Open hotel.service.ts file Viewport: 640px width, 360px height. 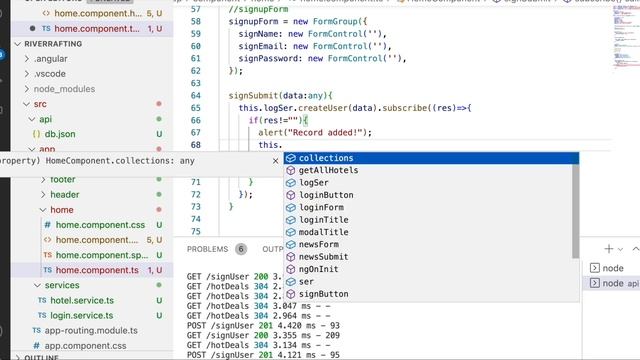pyautogui.click(x=82, y=300)
